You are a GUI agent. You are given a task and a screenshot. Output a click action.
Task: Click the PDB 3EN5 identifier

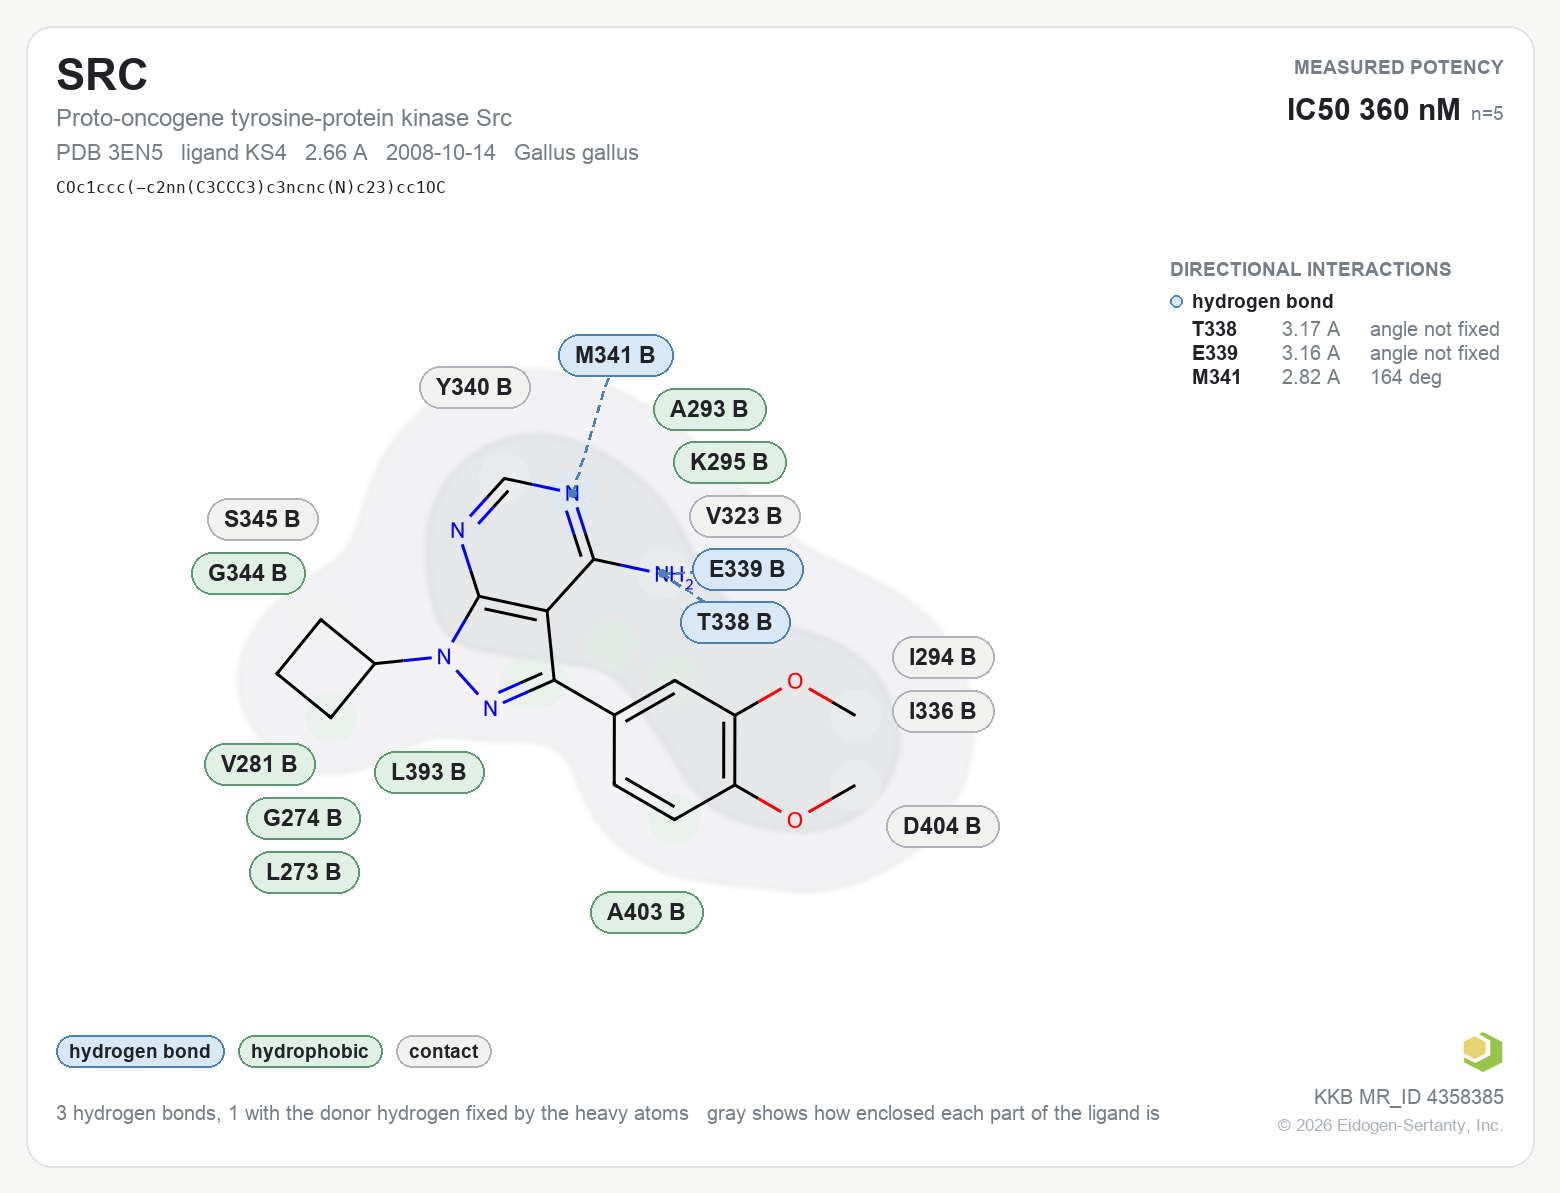[109, 153]
